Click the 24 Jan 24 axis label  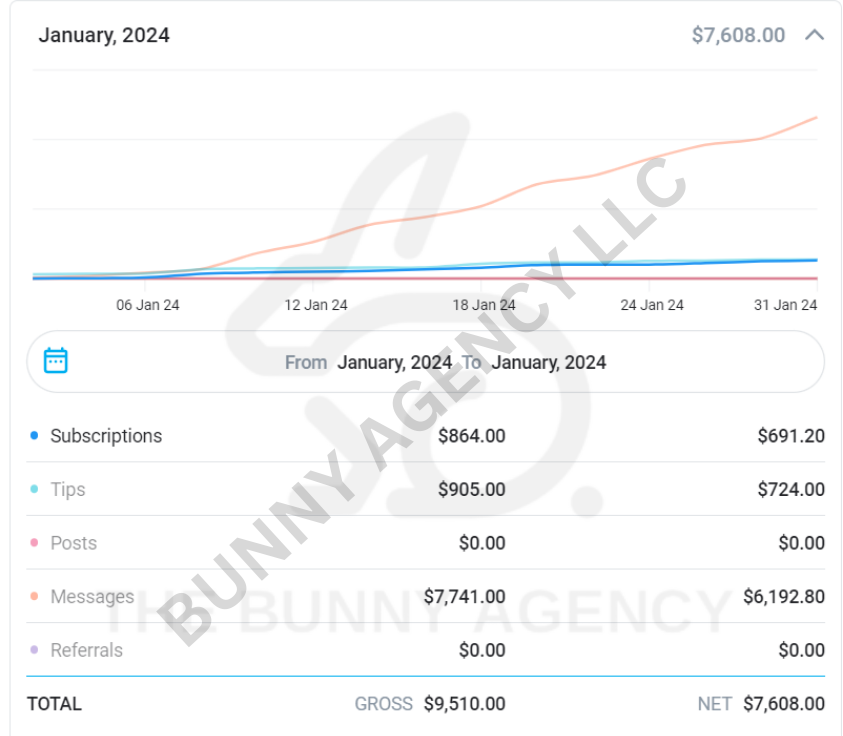652,305
